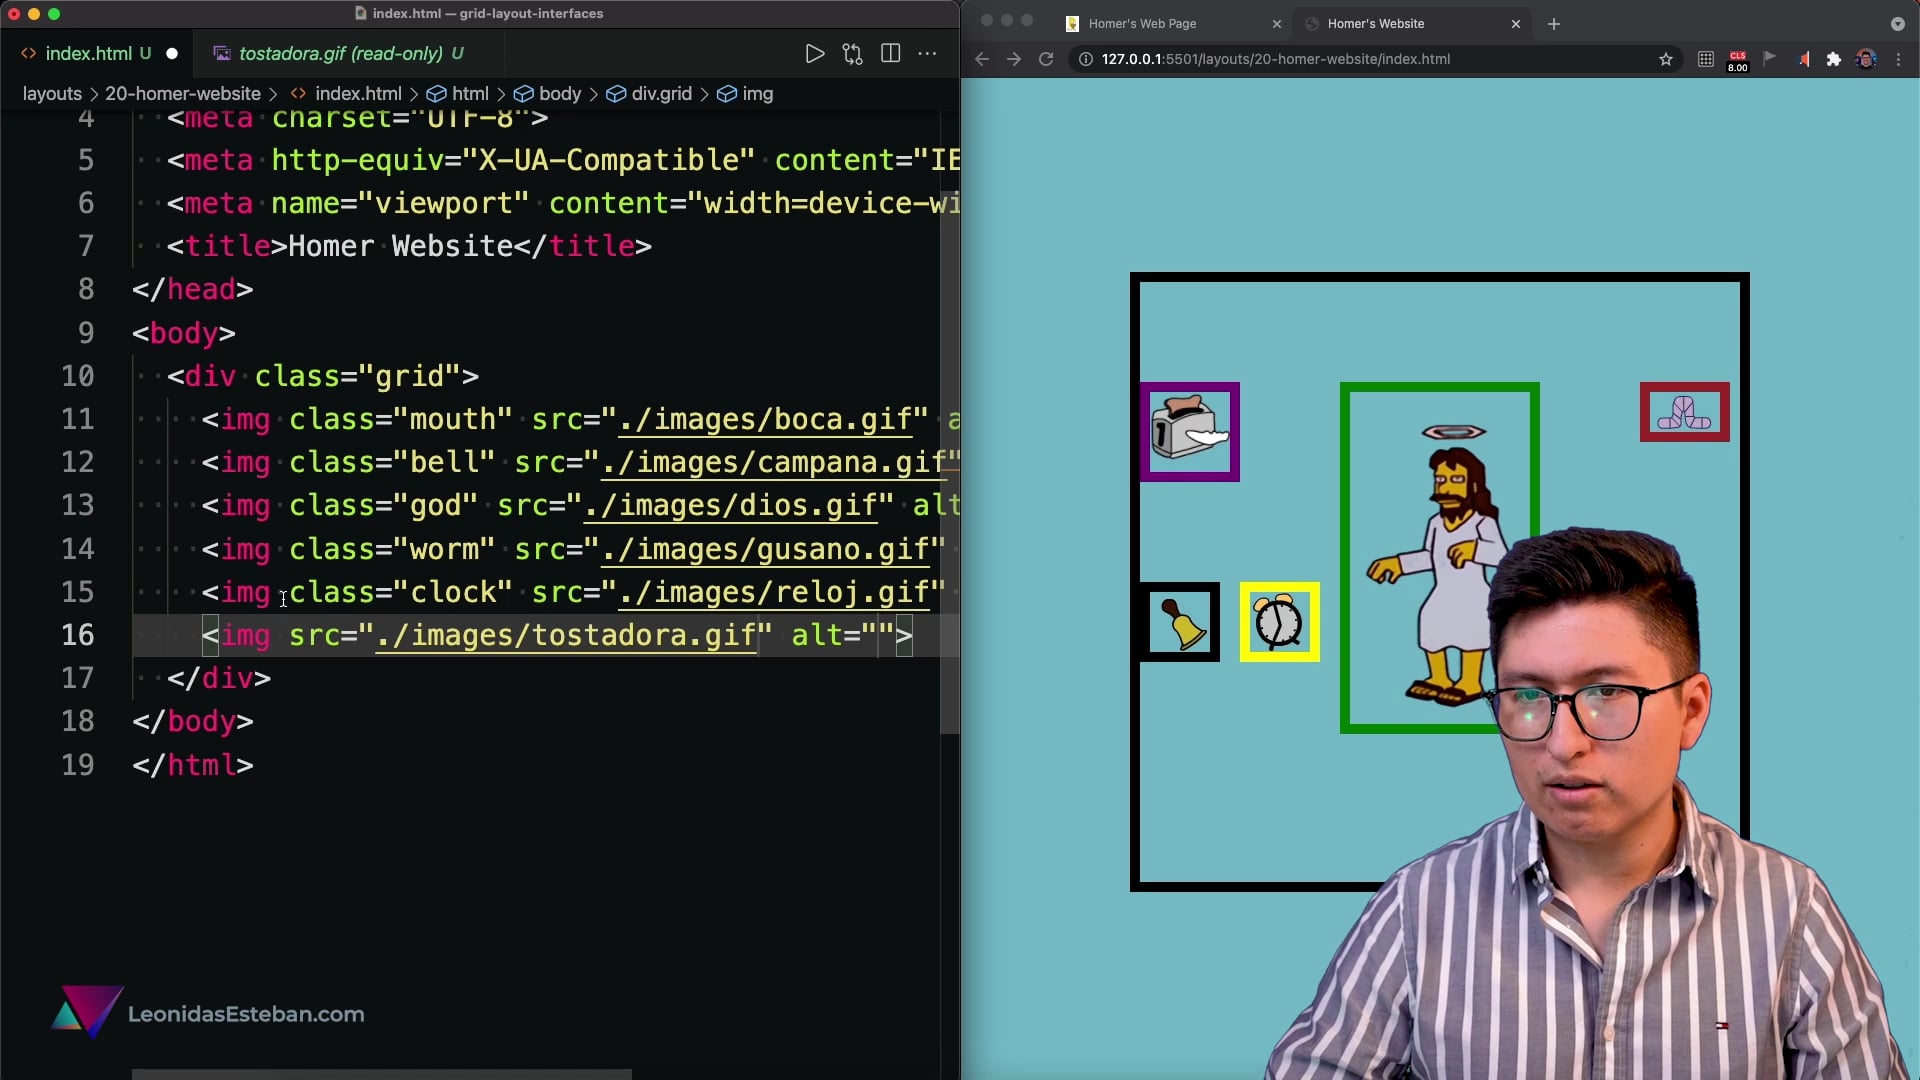Screen dimensions: 1920x1080
Task: Click the speaker mute extension icon
Action: click(x=1803, y=59)
